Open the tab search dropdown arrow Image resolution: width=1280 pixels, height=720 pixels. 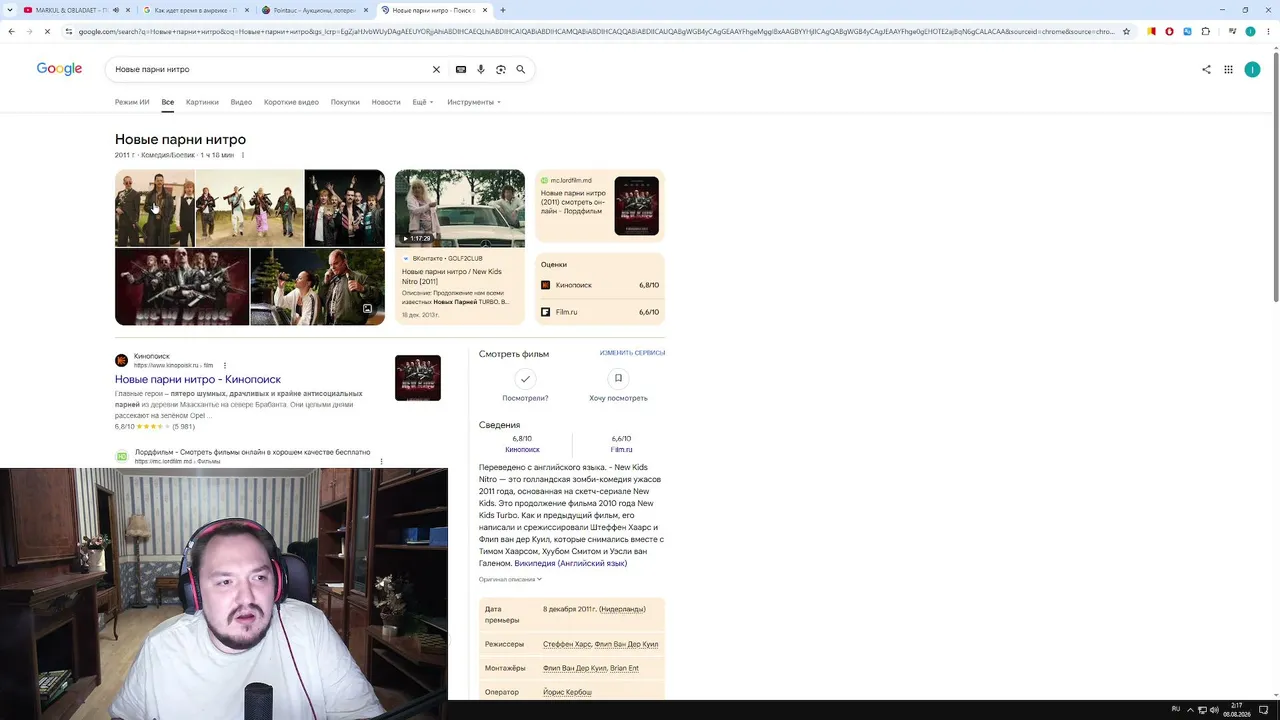[11, 10]
